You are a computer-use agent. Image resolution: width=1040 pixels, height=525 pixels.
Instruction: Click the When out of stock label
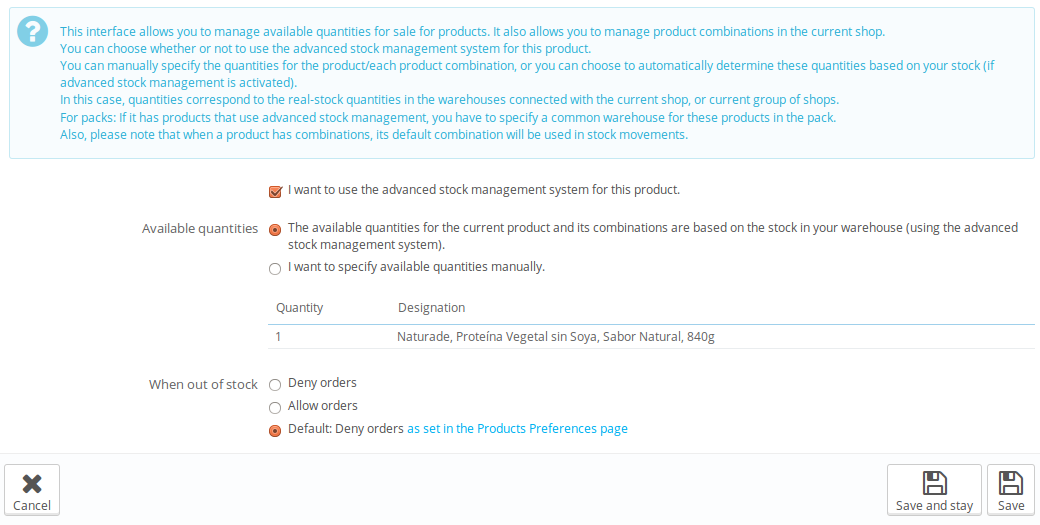click(x=203, y=384)
